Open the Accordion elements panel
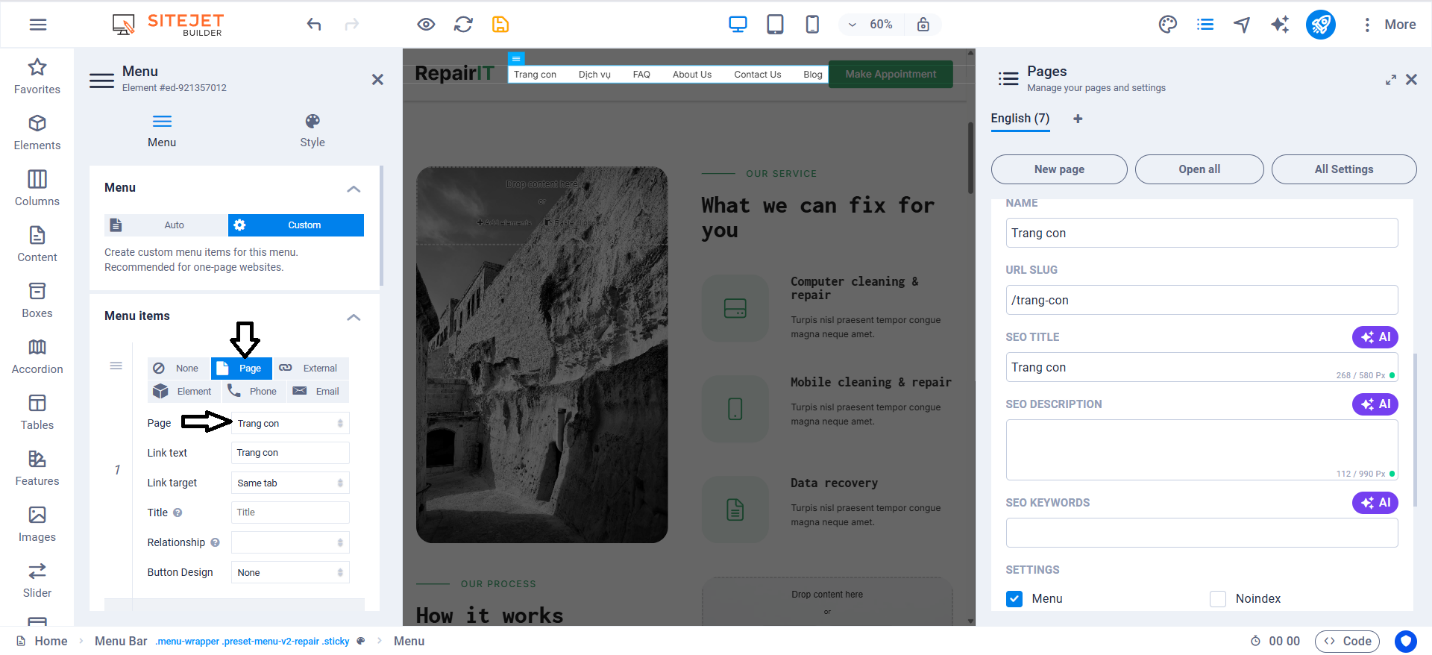The width and height of the screenshot is (1432, 655). (x=37, y=356)
